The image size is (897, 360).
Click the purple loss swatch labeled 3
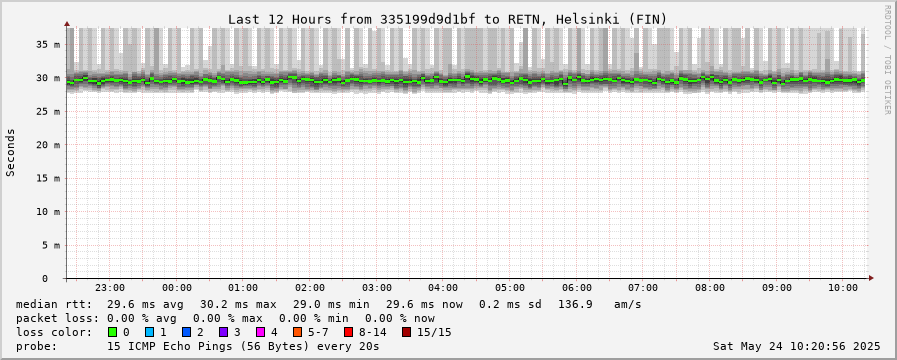[223, 332]
